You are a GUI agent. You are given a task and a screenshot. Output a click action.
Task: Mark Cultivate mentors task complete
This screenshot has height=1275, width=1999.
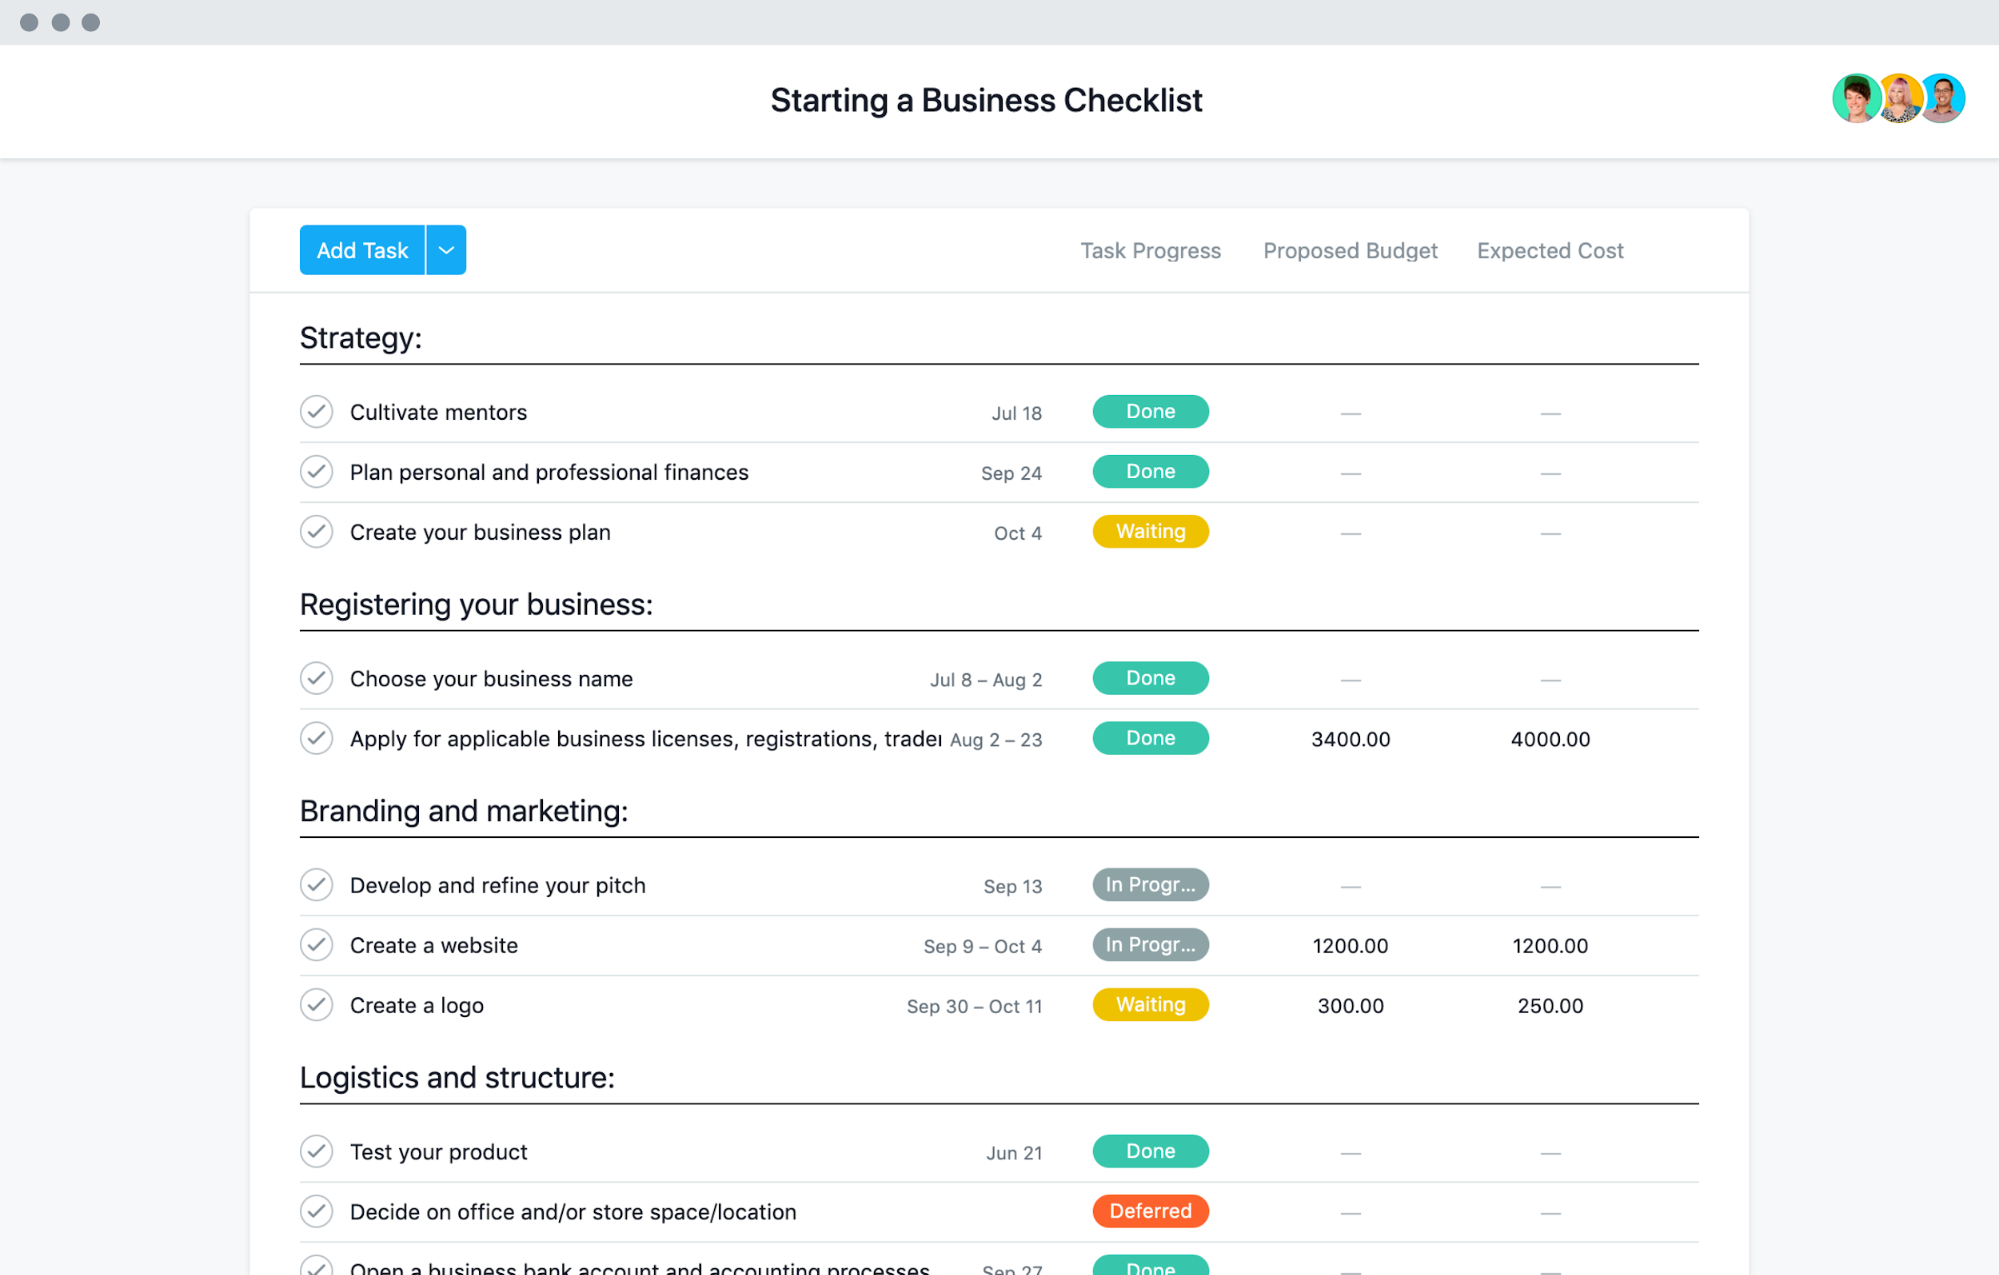tap(316, 412)
